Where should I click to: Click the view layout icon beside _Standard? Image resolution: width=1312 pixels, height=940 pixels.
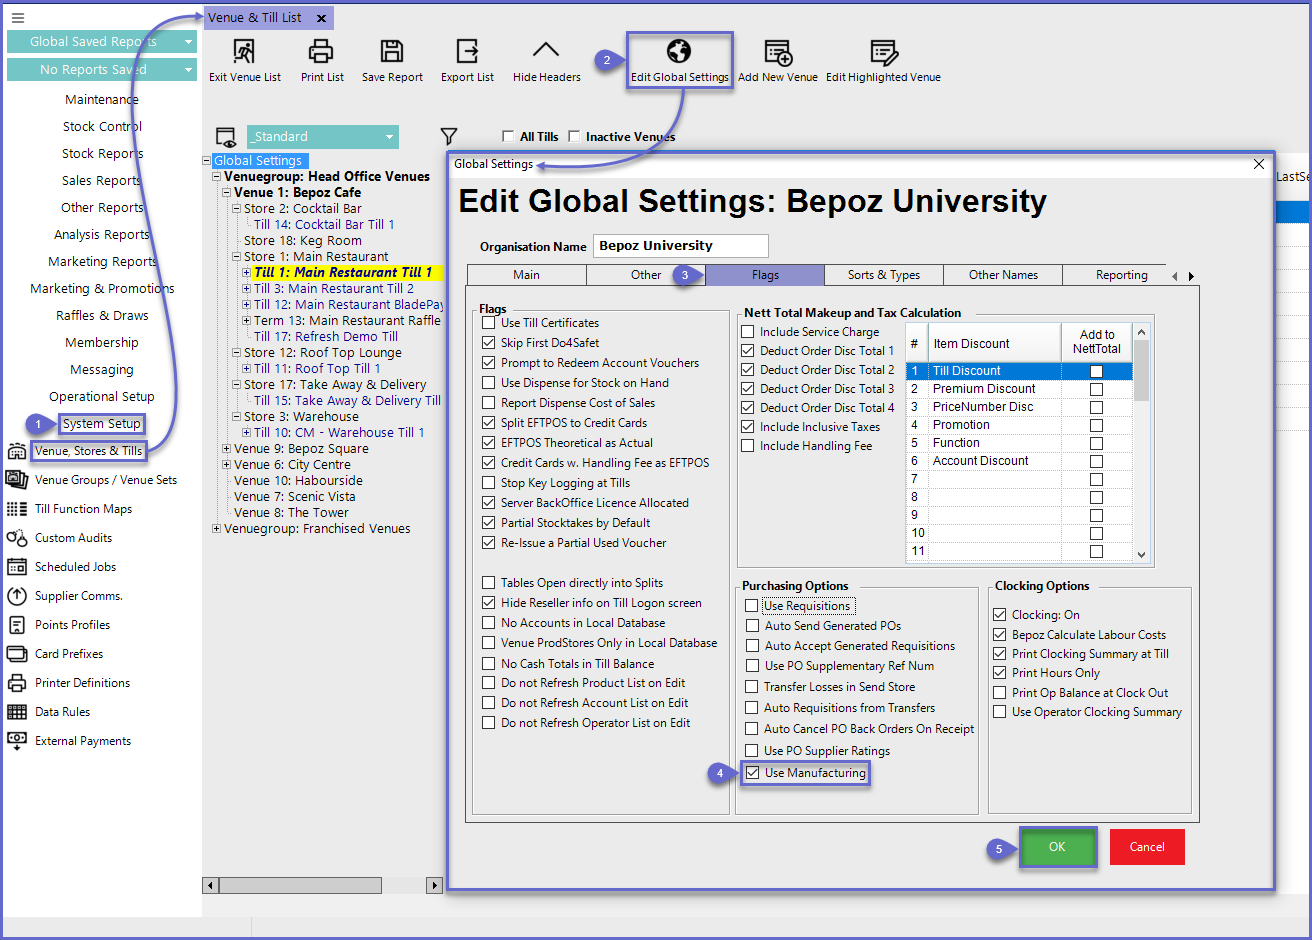226,138
